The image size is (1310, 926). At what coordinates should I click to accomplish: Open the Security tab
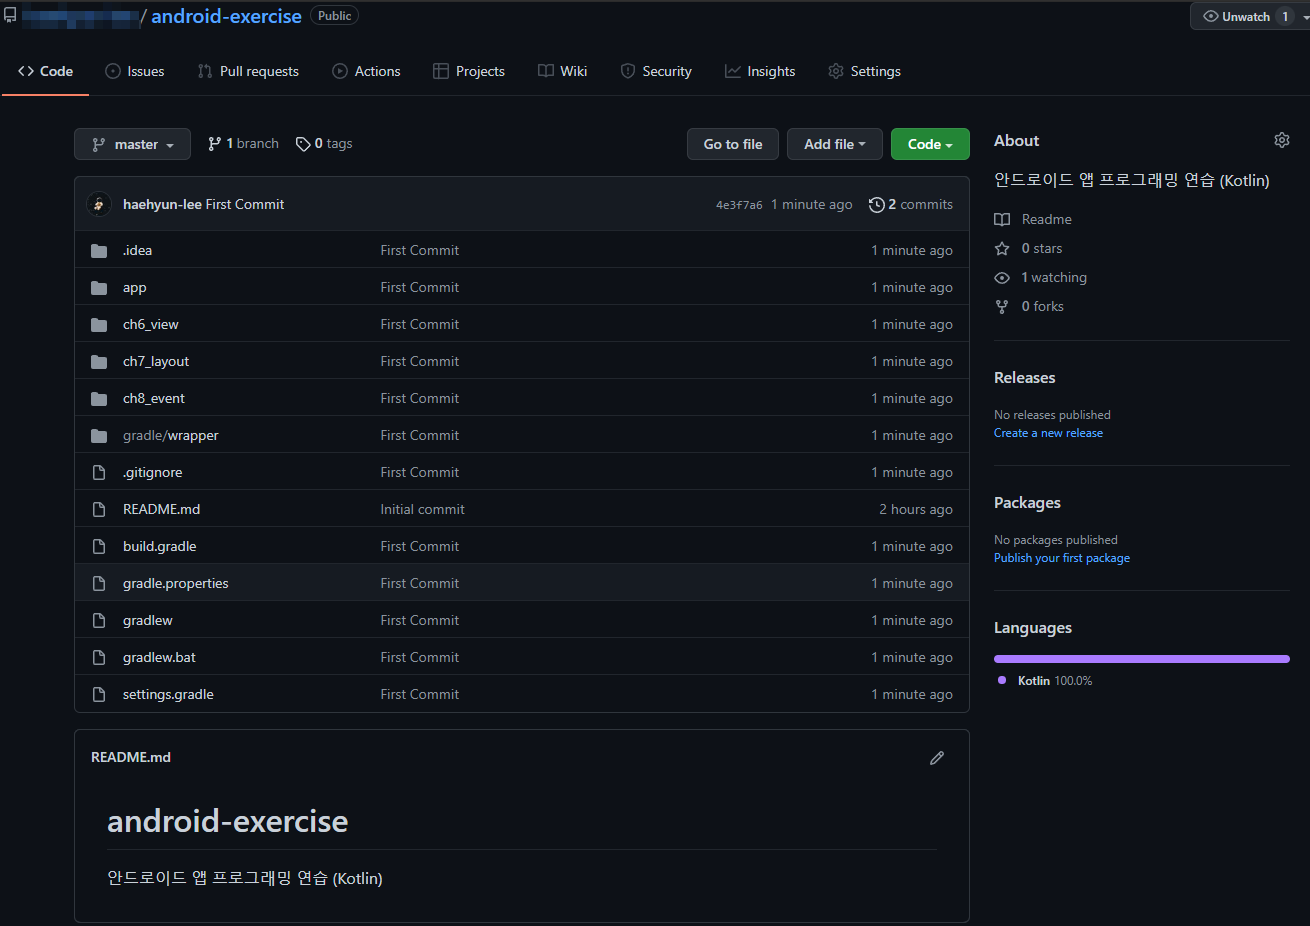coord(656,71)
